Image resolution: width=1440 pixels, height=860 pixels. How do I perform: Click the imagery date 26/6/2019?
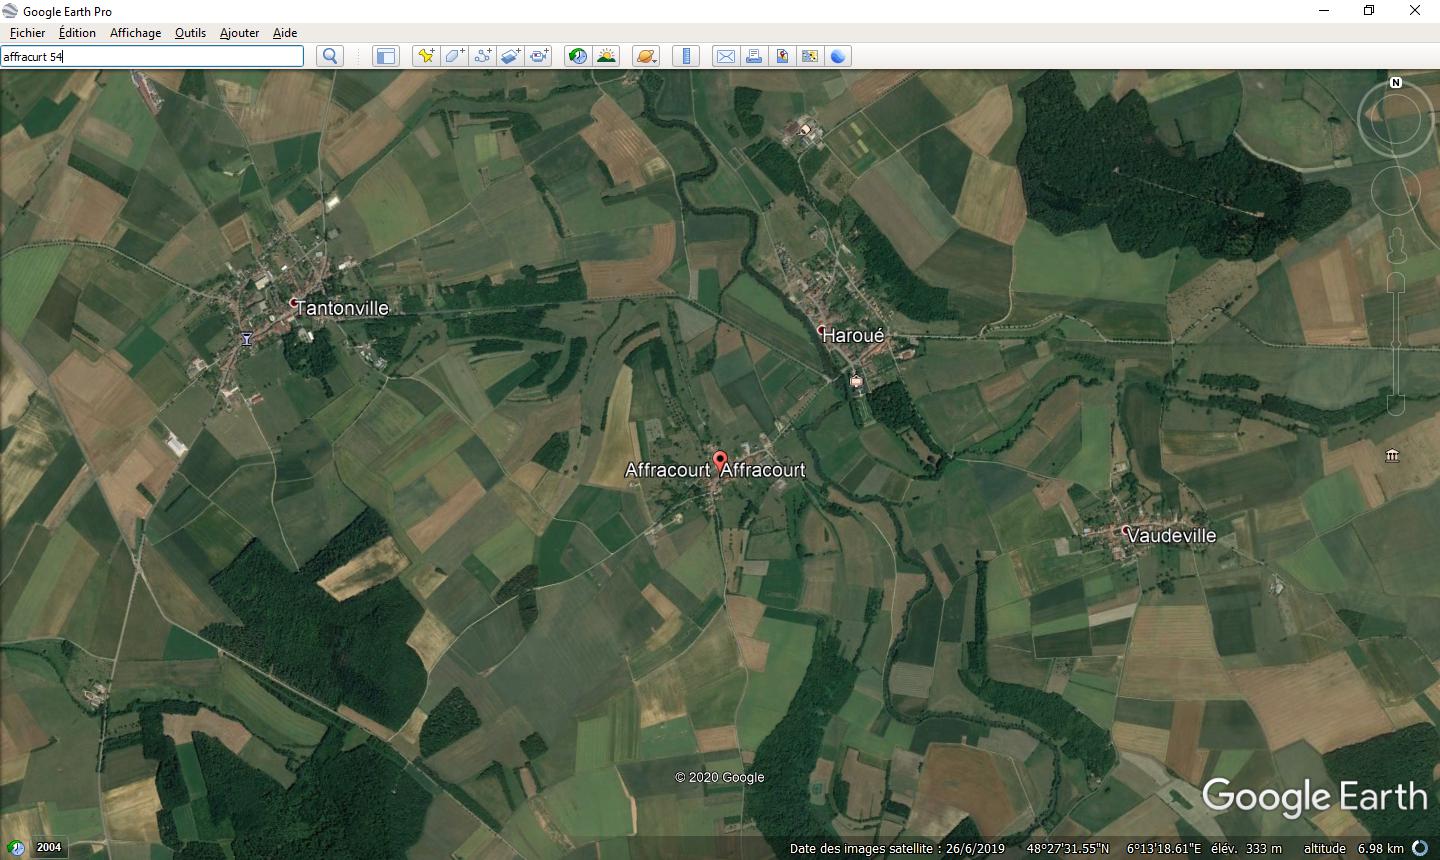pos(976,849)
